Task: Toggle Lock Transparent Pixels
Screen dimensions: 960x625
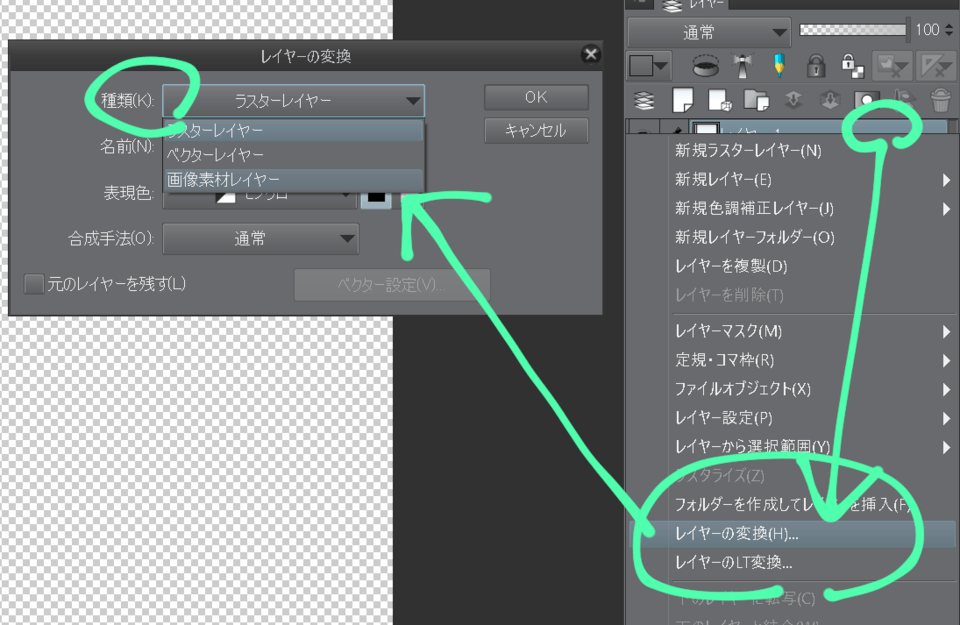Action: point(851,66)
